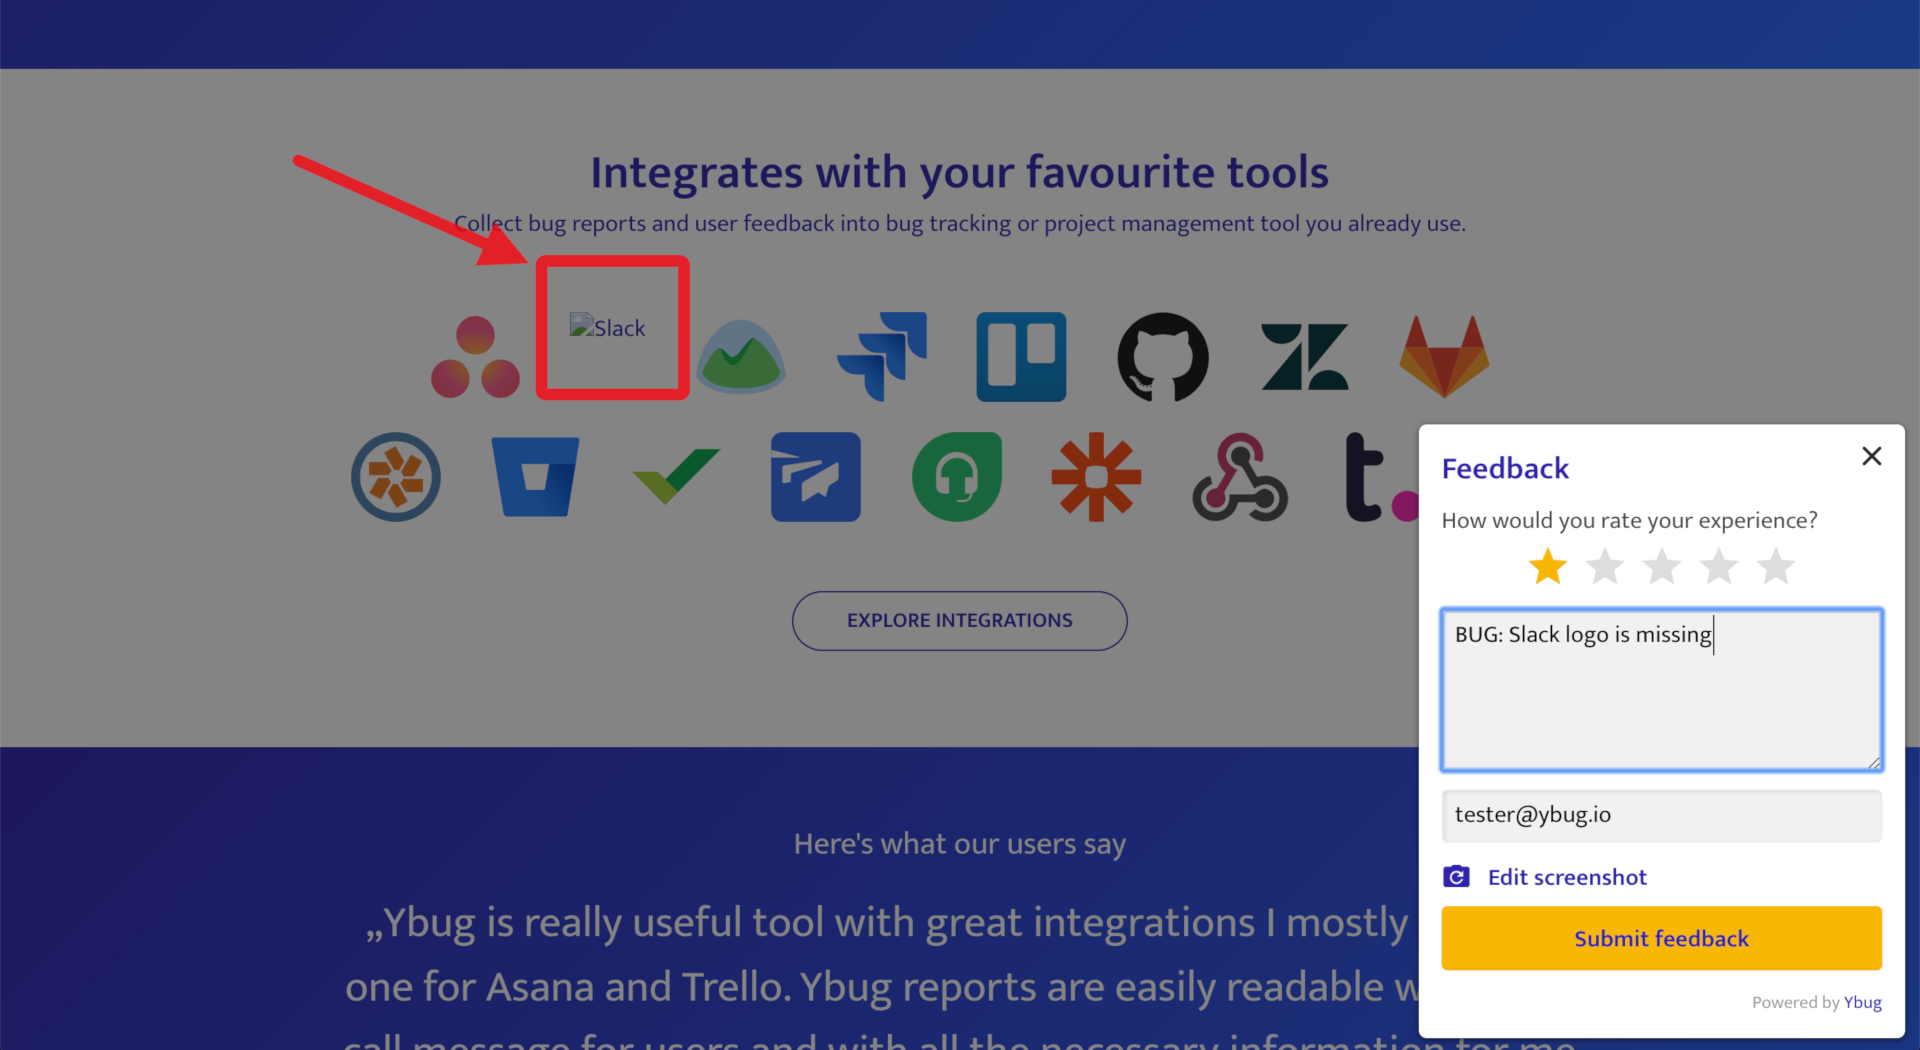
Task: Rate experience three stars
Action: (x=1662, y=567)
